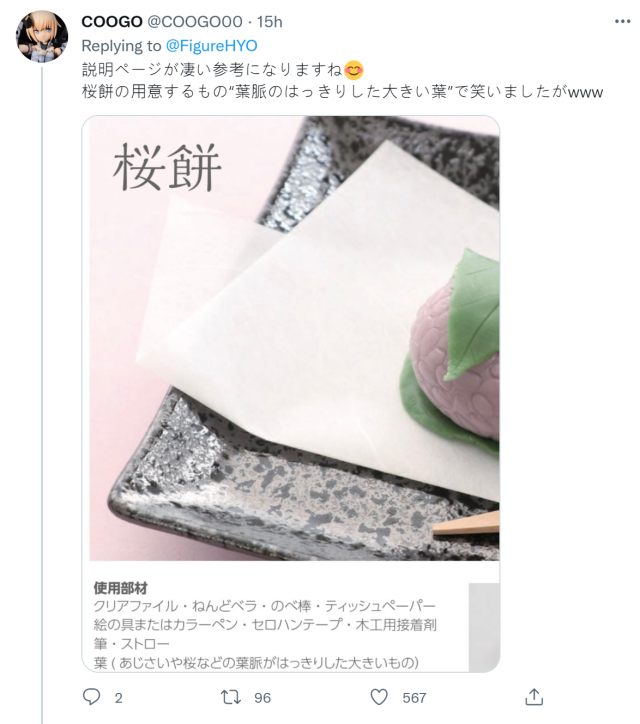Click the share upload icon
Screen dimensions: 640x724
(x=534, y=697)
